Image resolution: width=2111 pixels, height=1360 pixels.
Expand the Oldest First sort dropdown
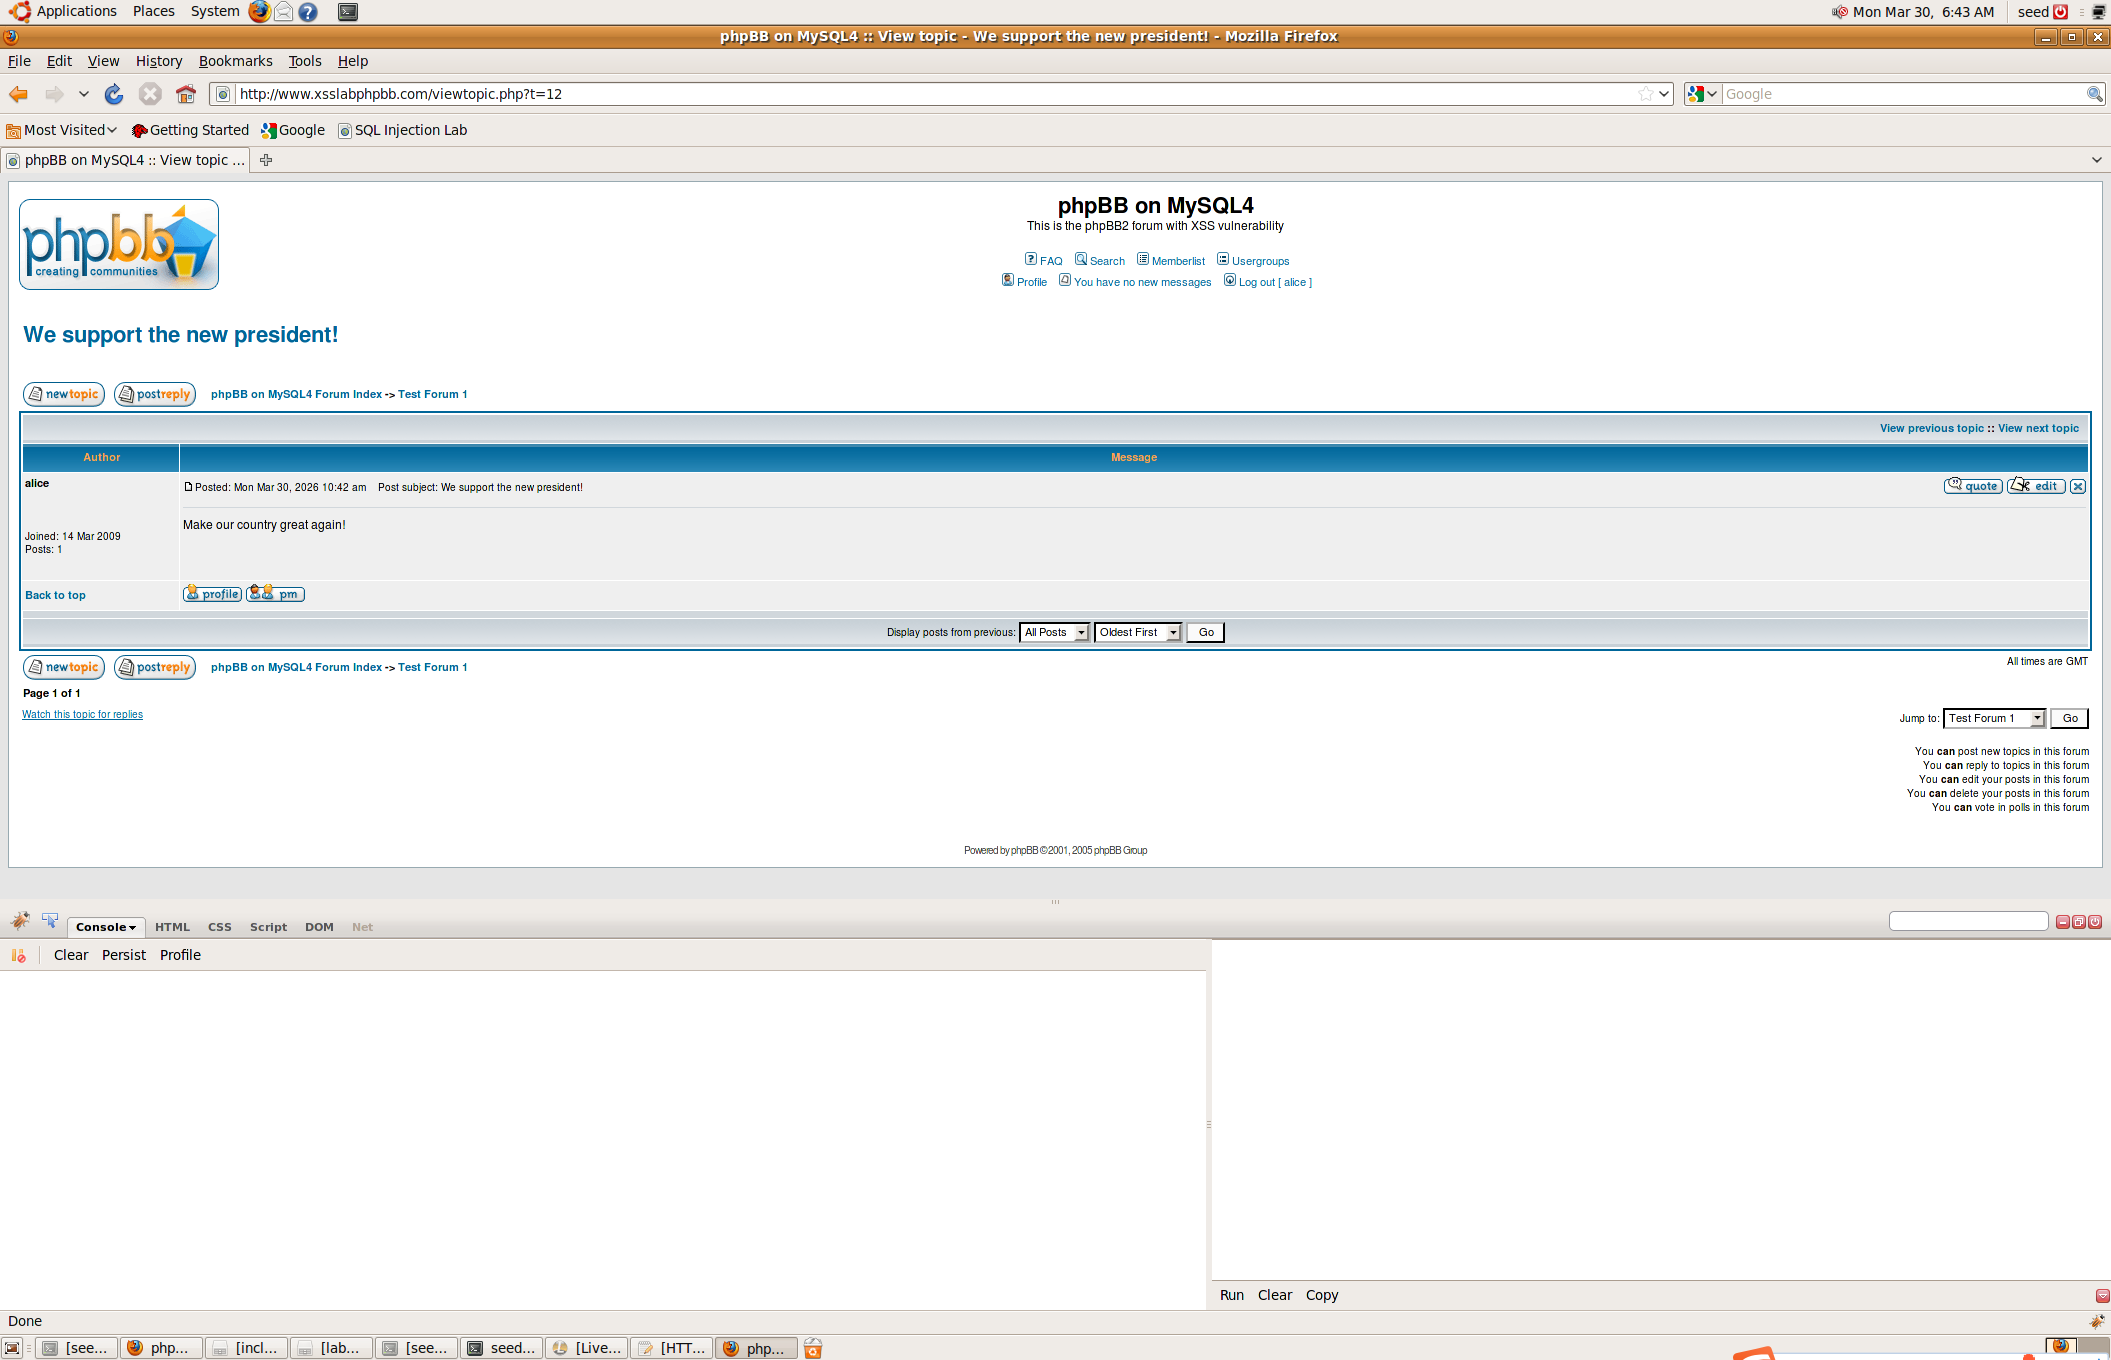click(1138, 633)
